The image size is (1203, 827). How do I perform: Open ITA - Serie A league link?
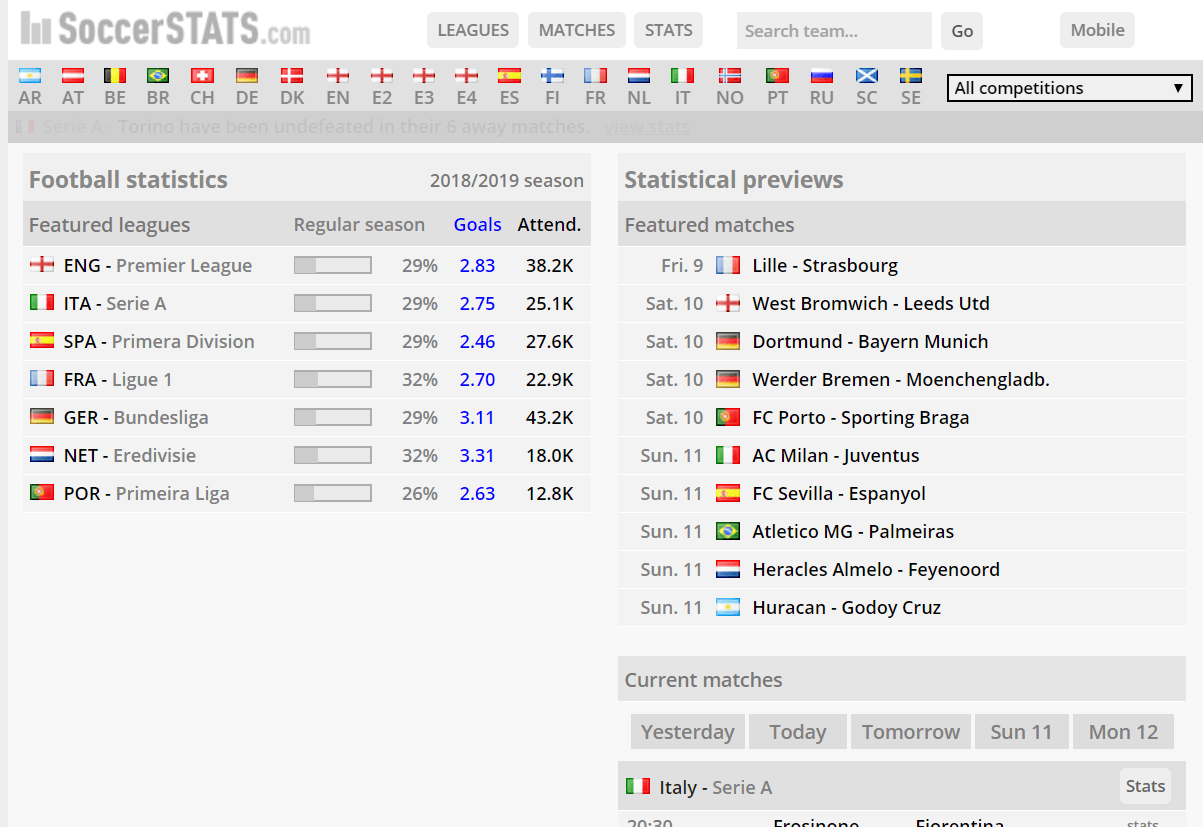(115, 303)
